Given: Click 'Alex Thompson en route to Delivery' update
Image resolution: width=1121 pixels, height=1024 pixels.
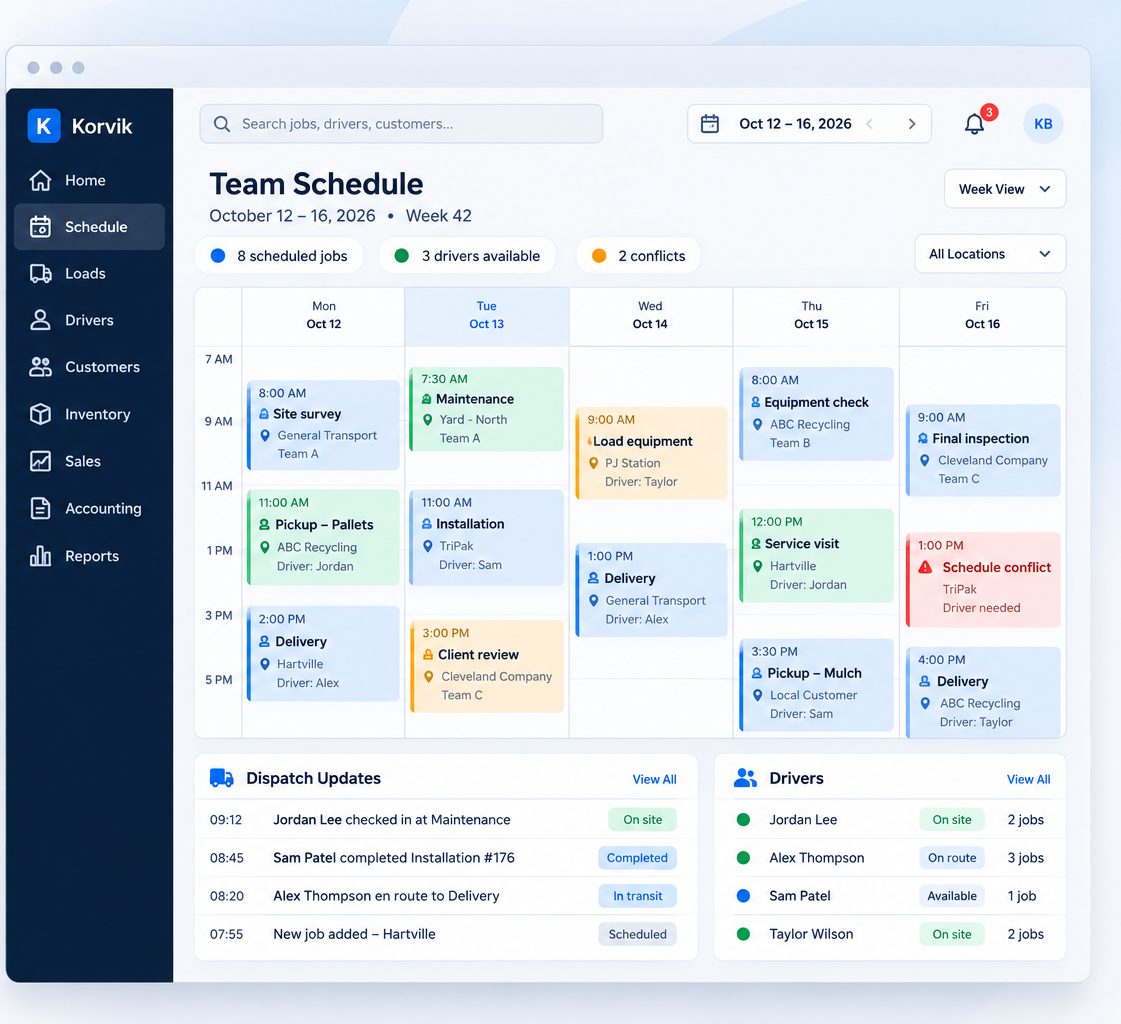Looking at the screenshot, I should pos(386,896).
